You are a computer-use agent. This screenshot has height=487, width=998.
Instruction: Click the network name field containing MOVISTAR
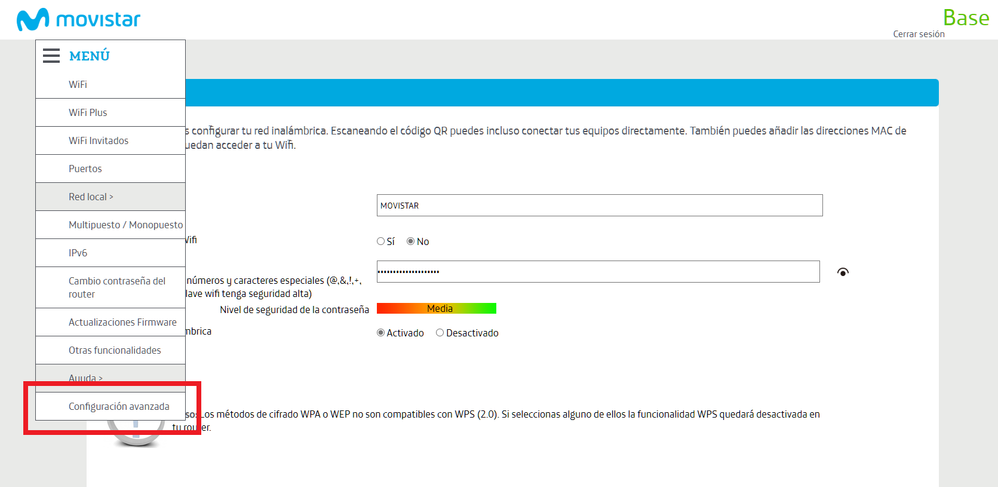(599, 205)
